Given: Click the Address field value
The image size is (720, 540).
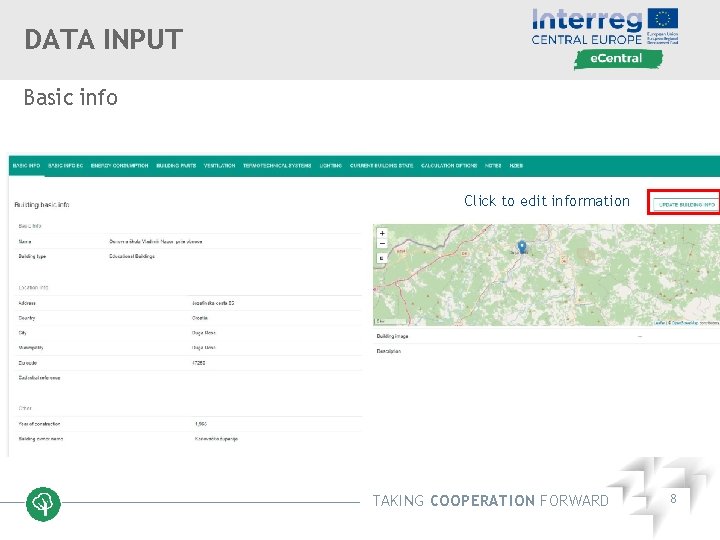Looking at the screenshot, I should (x=213, y=303).
